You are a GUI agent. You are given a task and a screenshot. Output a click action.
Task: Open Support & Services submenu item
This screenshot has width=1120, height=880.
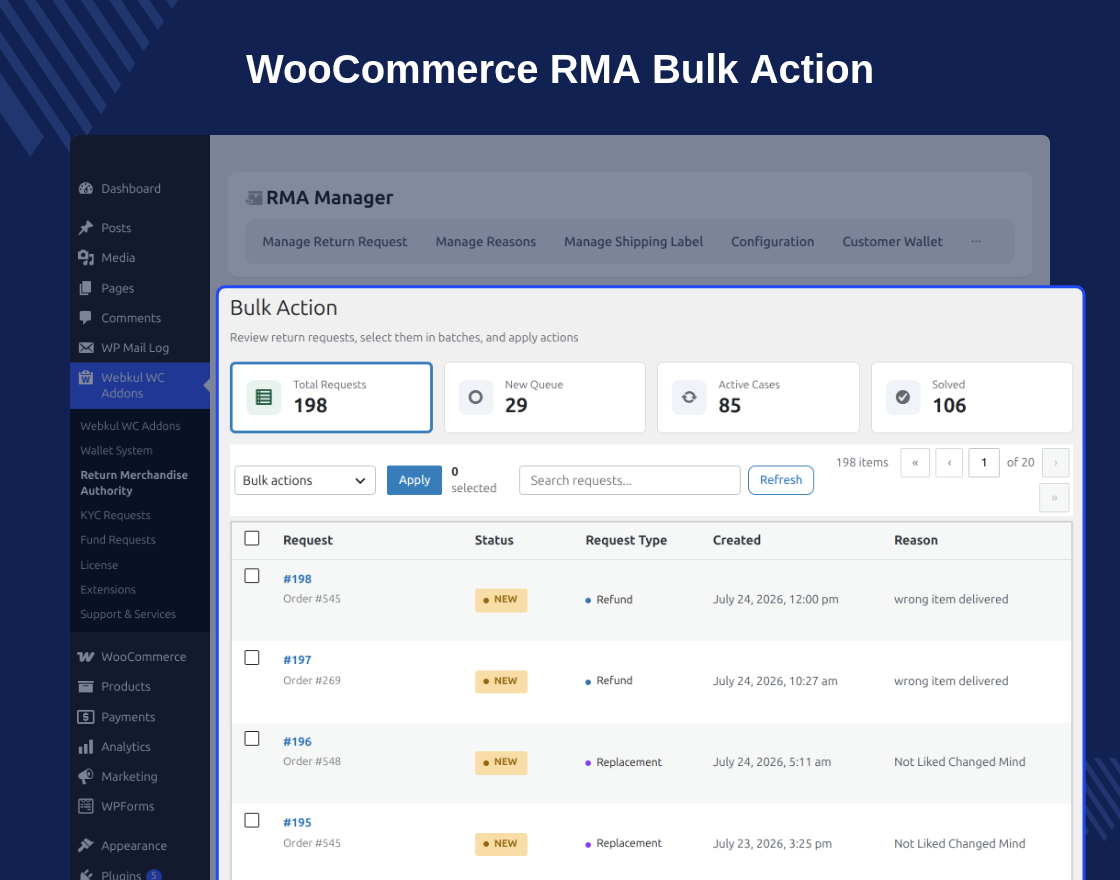tap(128, 614)
